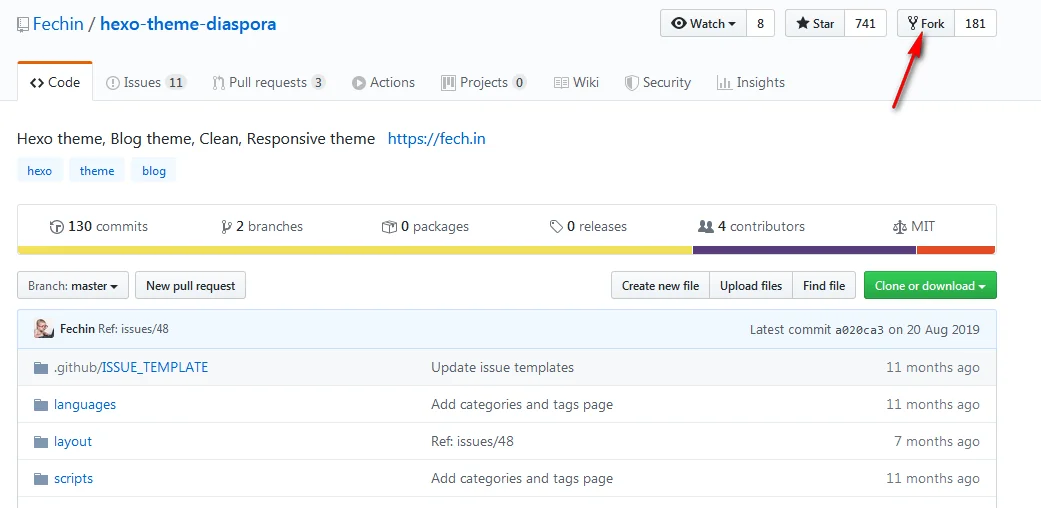Switch to the Code tab

(55, 82)
